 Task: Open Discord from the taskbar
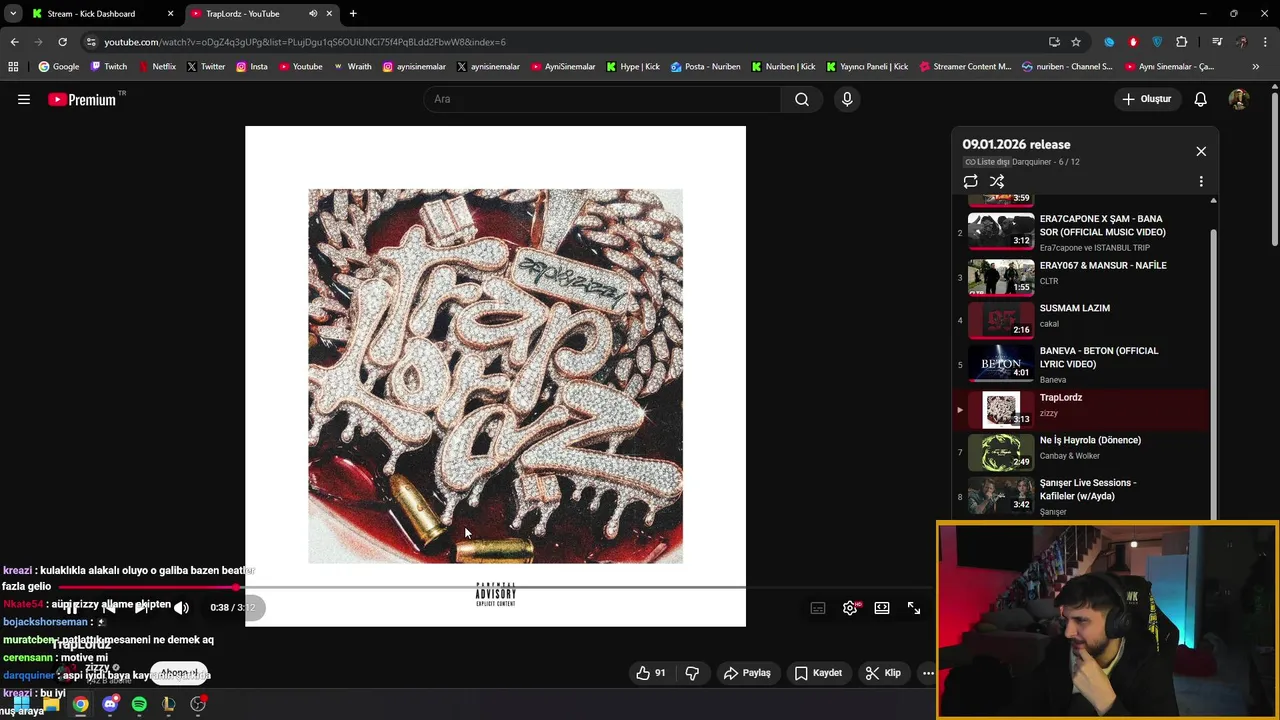point(110,704)
